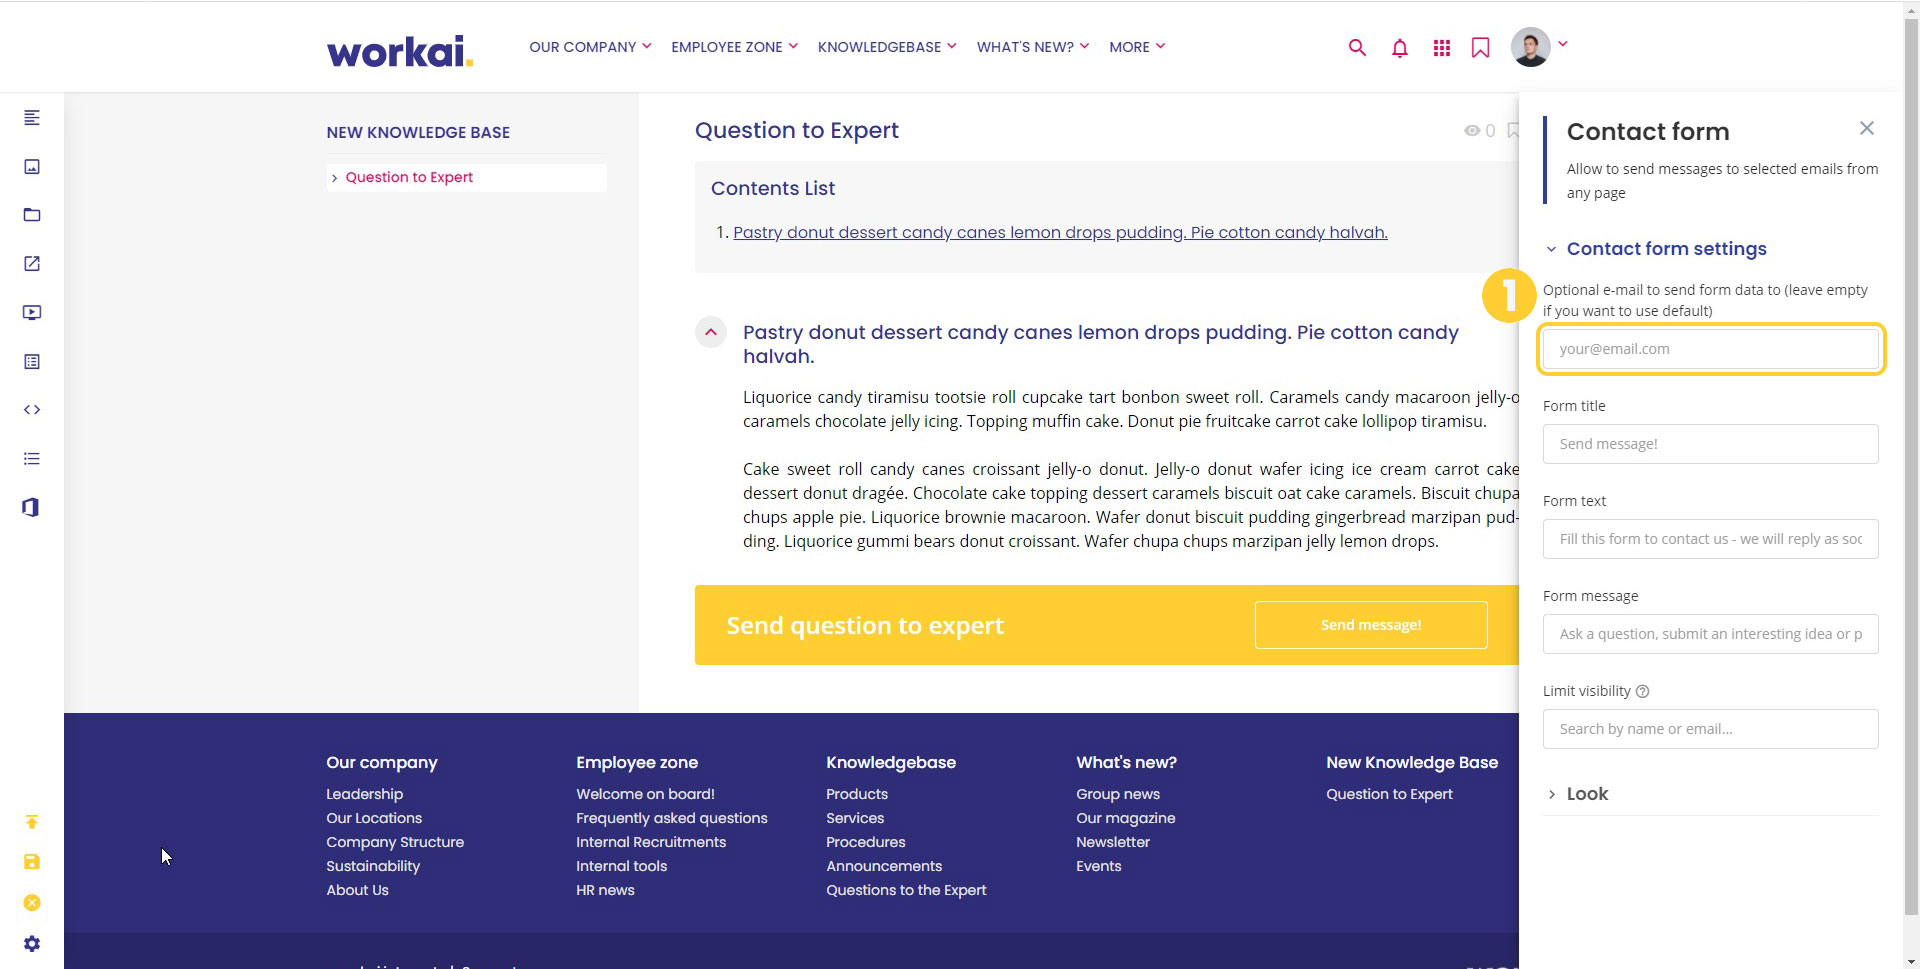Open Products footer link
The width and height of the screenshot is (1920, 969).
(x=857, y=794)
